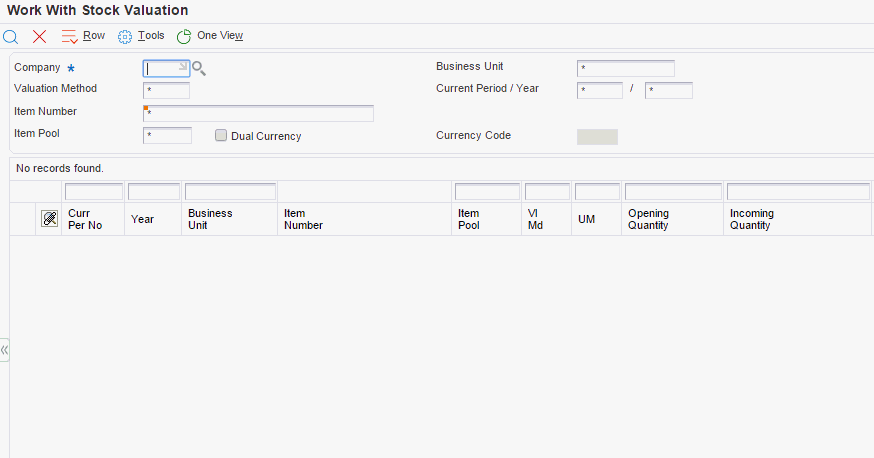Screen dimensions: 874x458
Task: Focus the Valuation Method field
Action: (x=166, y=91)
